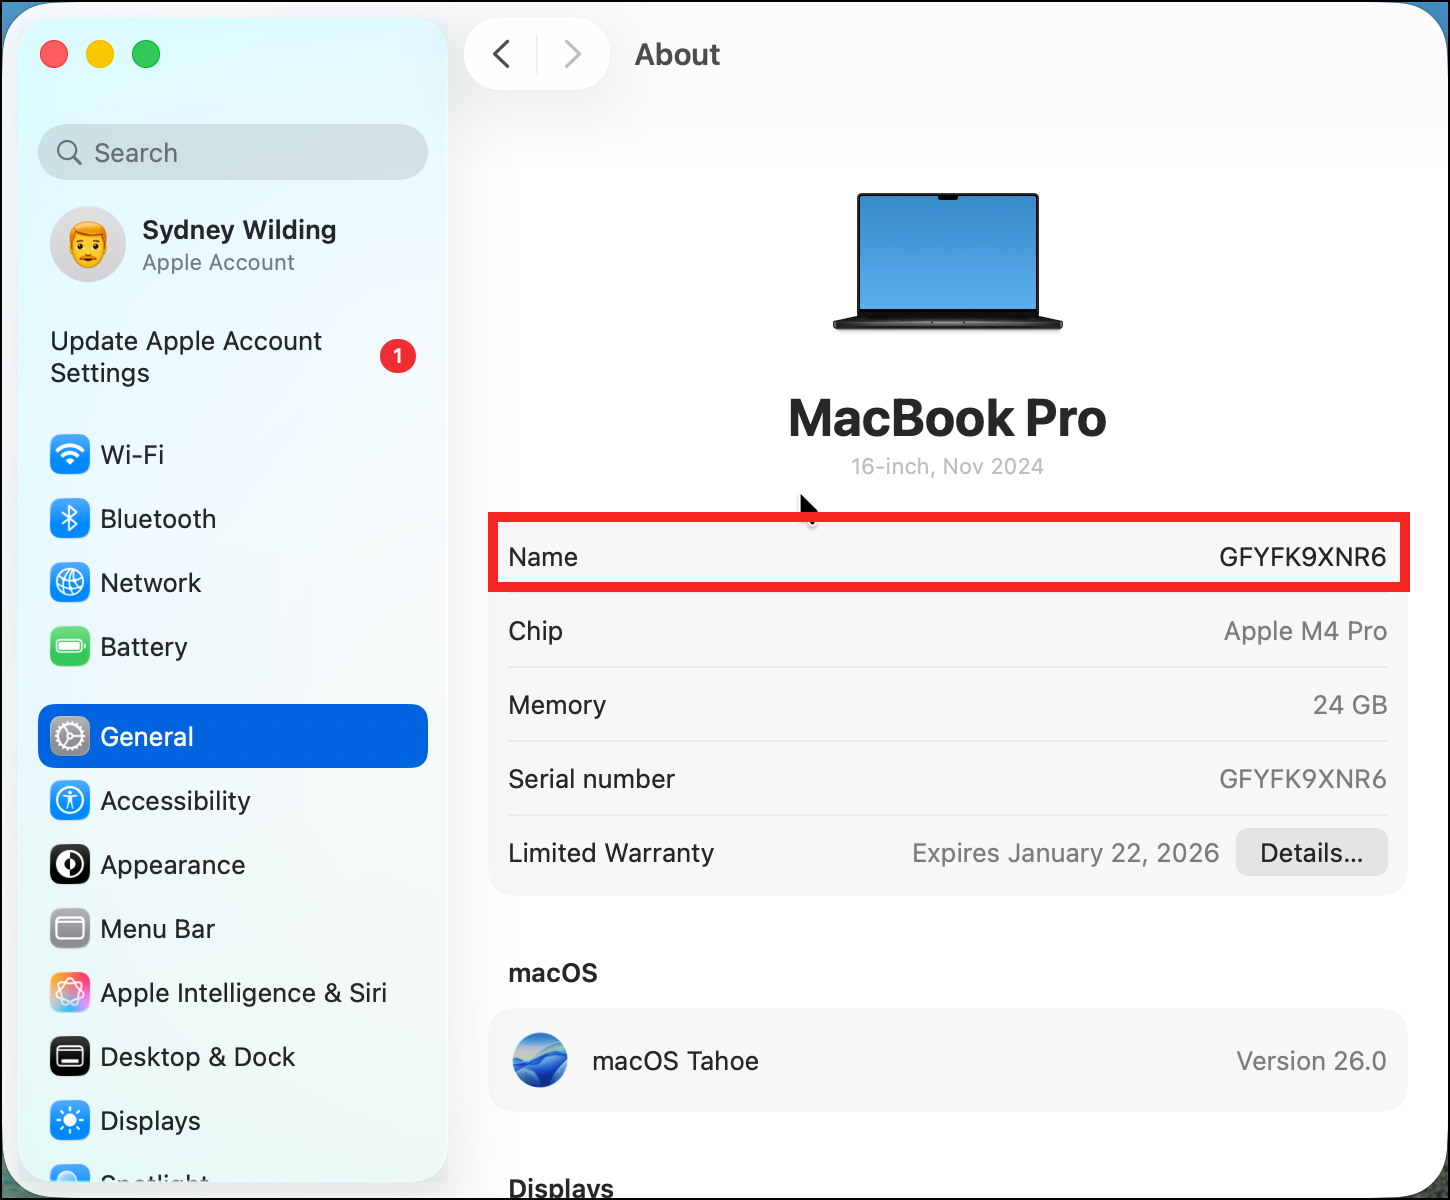Click the MacBook Pro laptop image
Viewport: 1450px width, 1200px height.
tap(947, 262)
